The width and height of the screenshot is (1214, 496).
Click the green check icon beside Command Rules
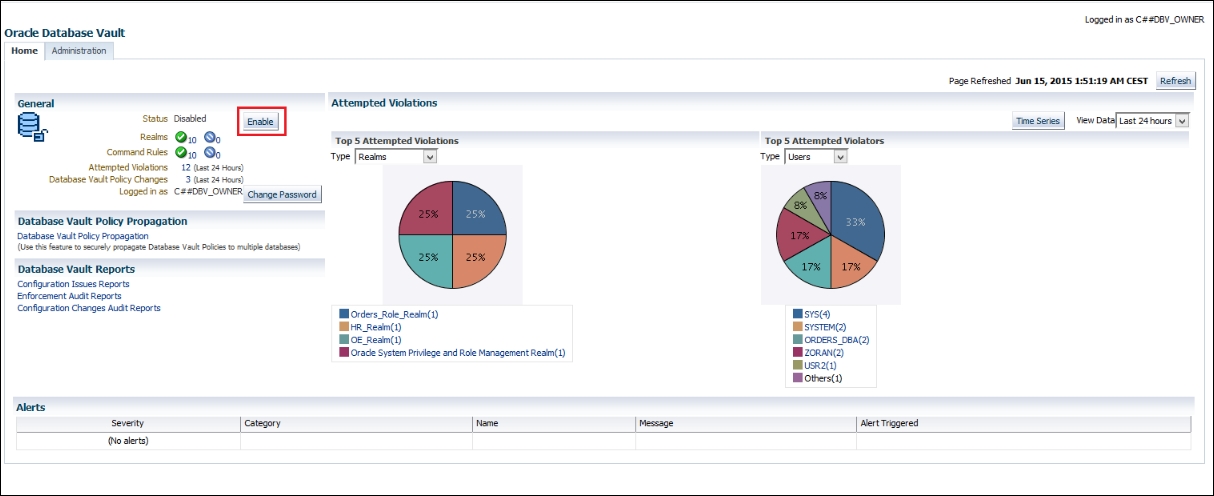pyautogui.click(x=180, y=152)
